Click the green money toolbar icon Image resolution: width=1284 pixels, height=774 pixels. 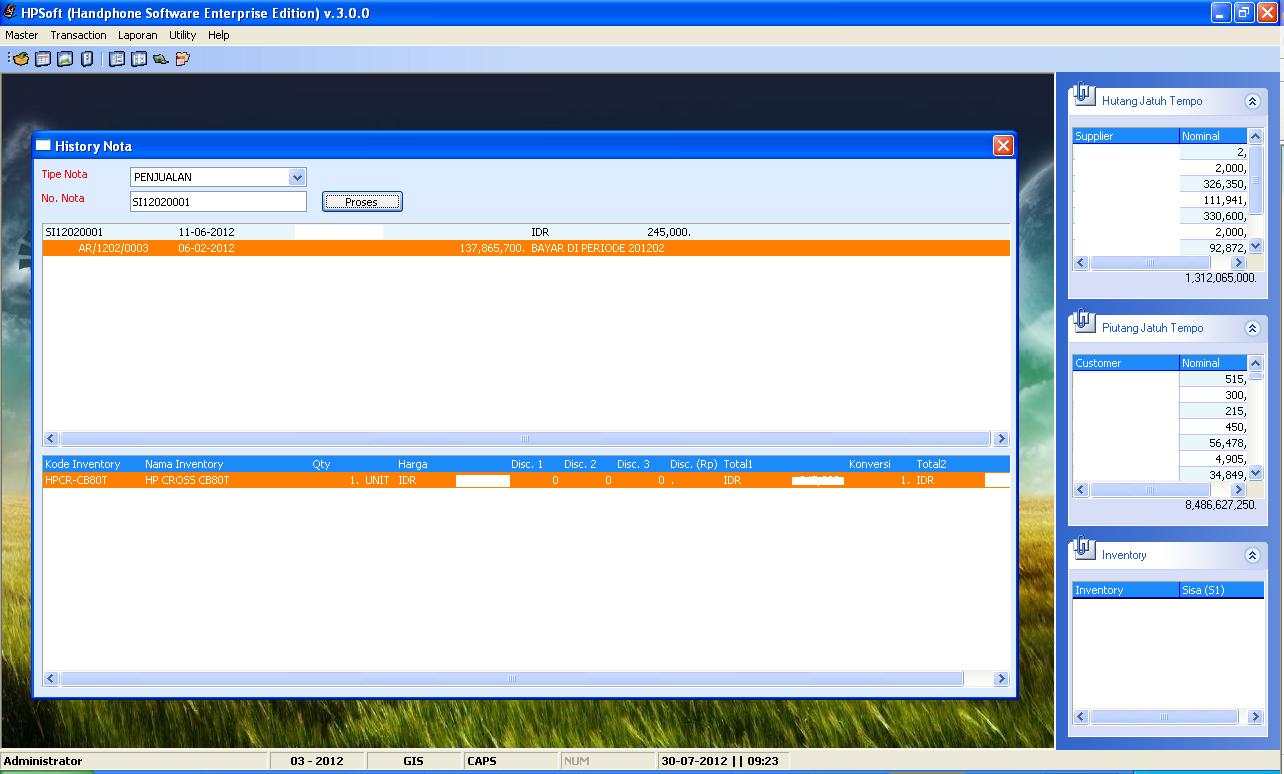[161, 59]
